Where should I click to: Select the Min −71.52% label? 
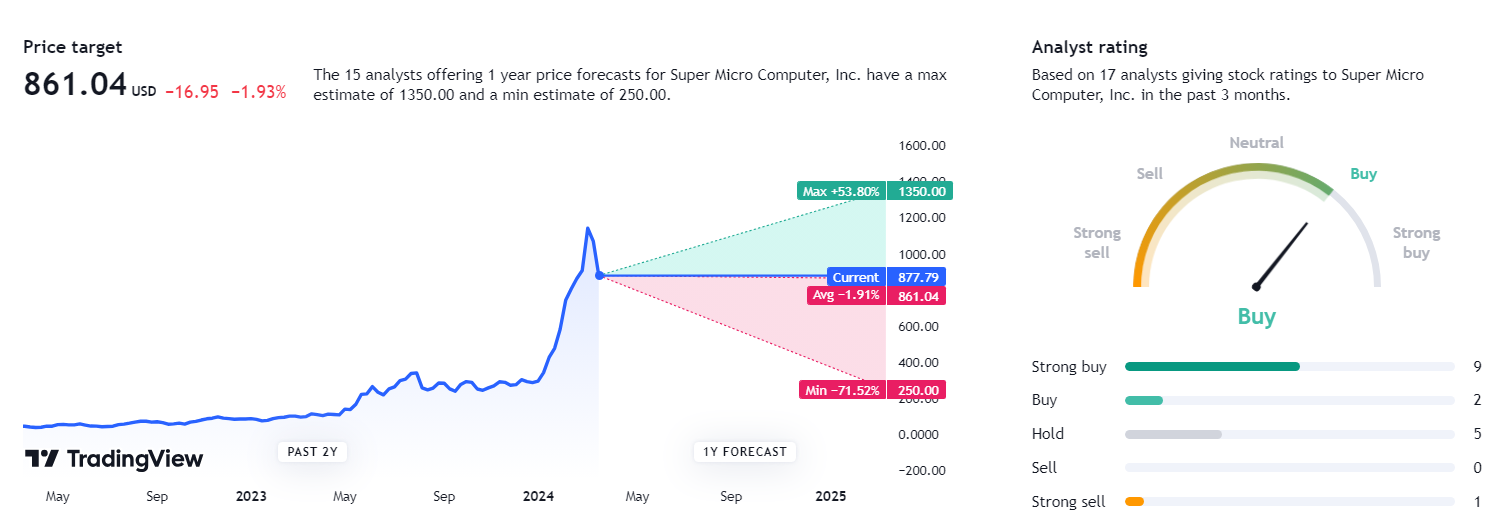click(841, 390)
